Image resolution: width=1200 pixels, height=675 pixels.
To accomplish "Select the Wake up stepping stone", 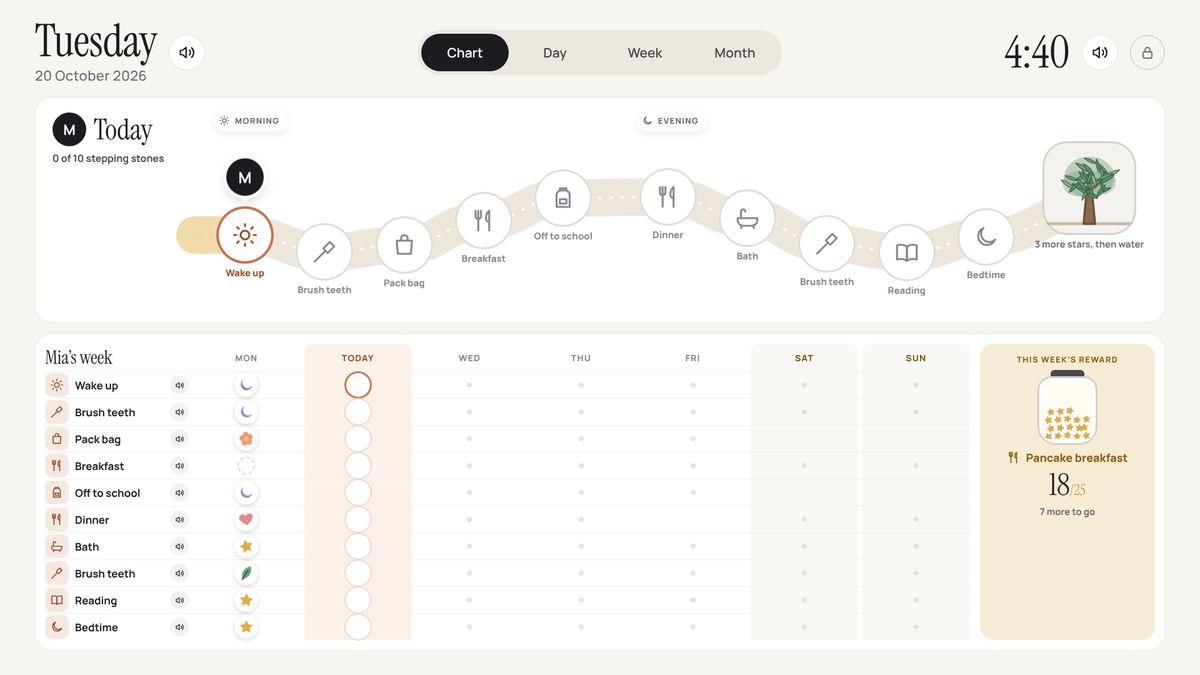I will tap(245, 235).
